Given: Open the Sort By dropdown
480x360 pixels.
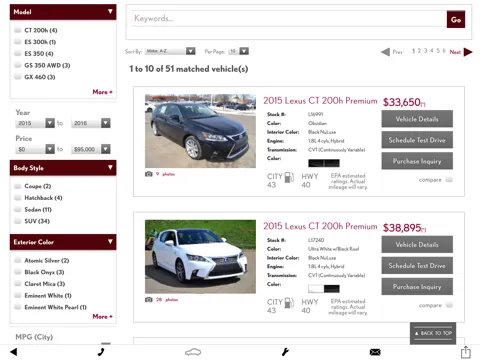Looking at the screenshot, I should 170,51.
